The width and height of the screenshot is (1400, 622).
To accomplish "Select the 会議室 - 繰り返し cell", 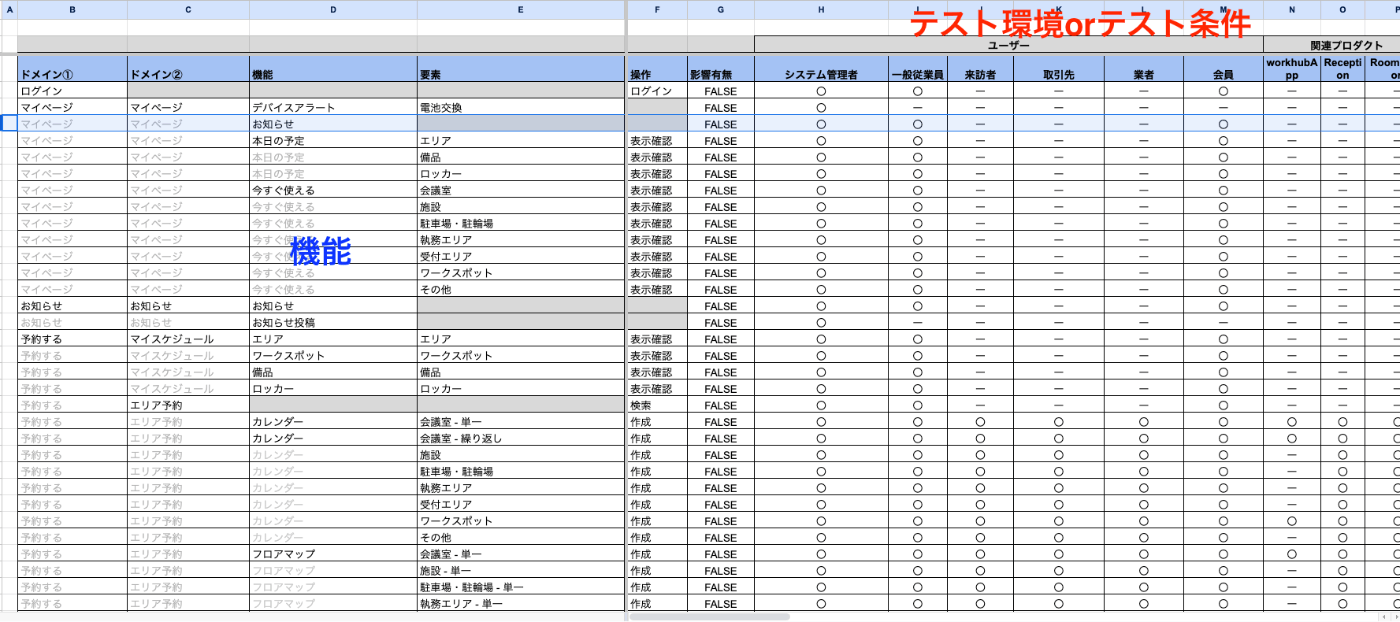I will (521, 439).
